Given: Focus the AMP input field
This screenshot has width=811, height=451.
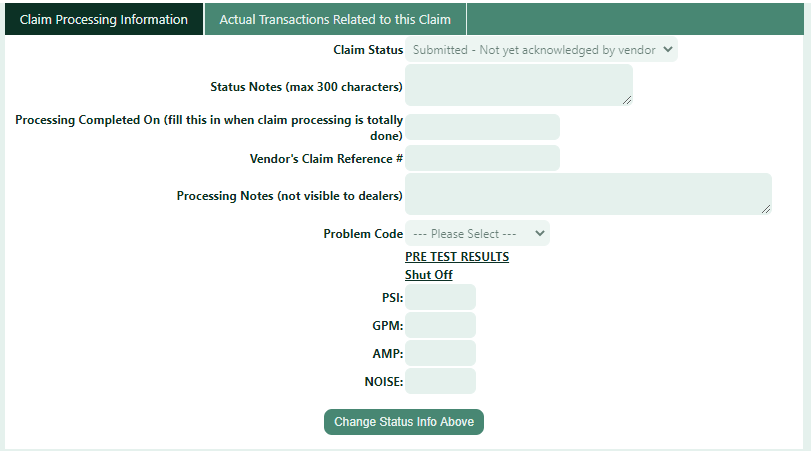Looking at the screenshot, I should (x=440, y=353).
